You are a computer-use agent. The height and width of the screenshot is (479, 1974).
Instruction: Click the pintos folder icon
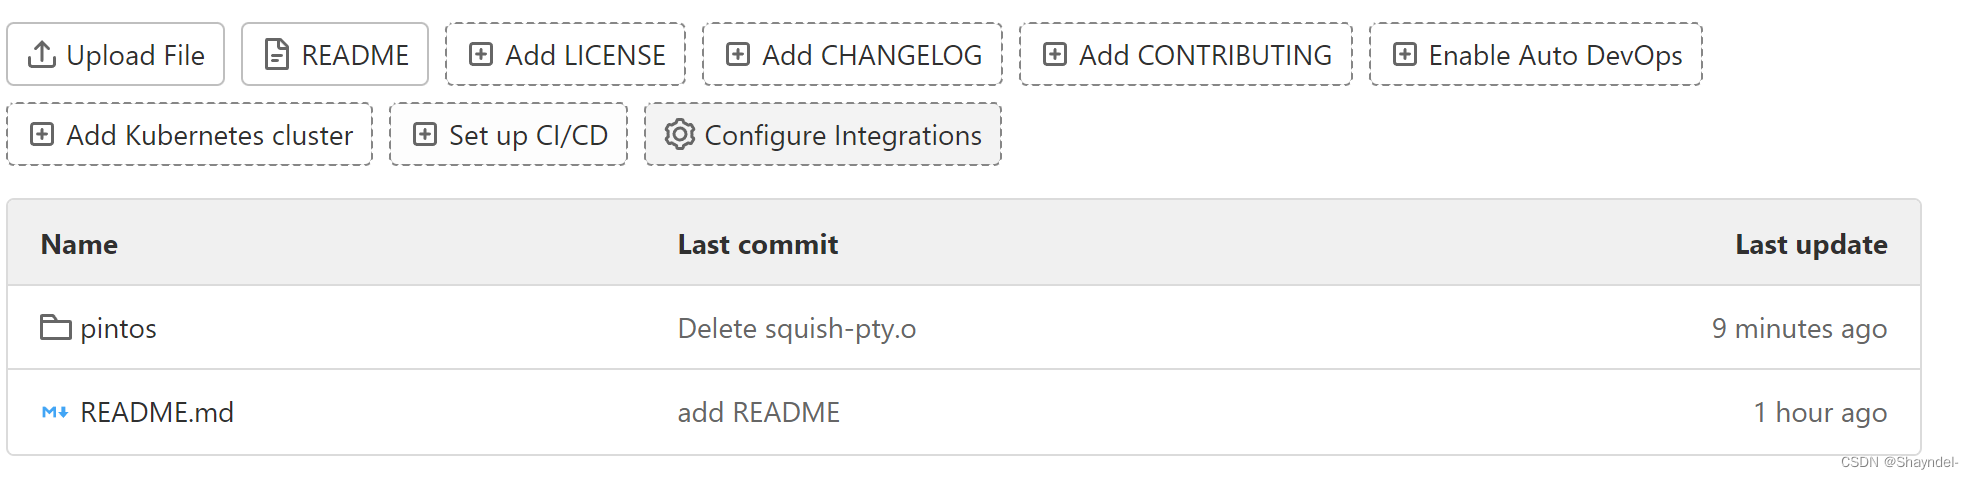[55, 327]
